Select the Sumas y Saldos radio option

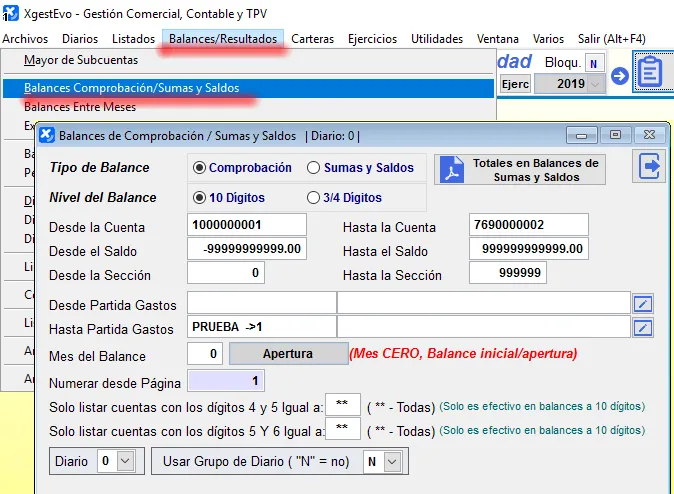[x=314, y=168]
